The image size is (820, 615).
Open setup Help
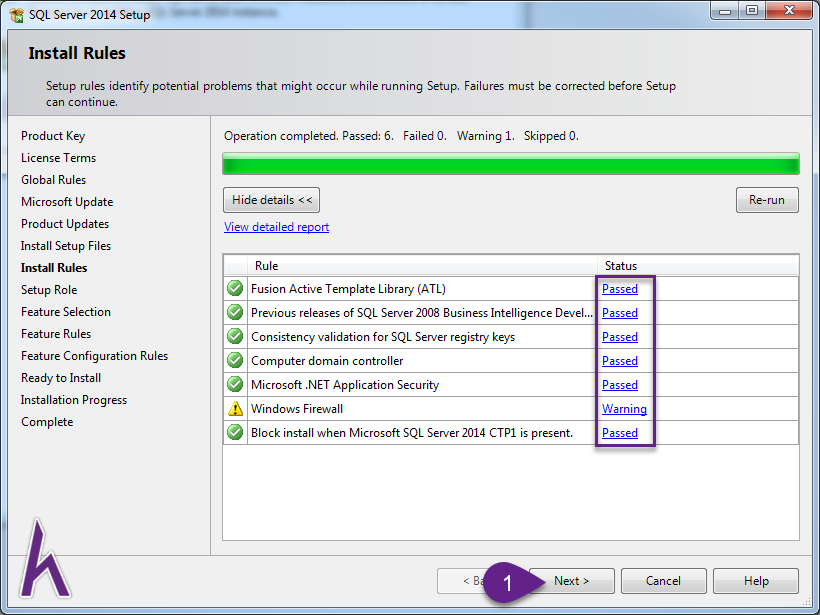[756, 581]
